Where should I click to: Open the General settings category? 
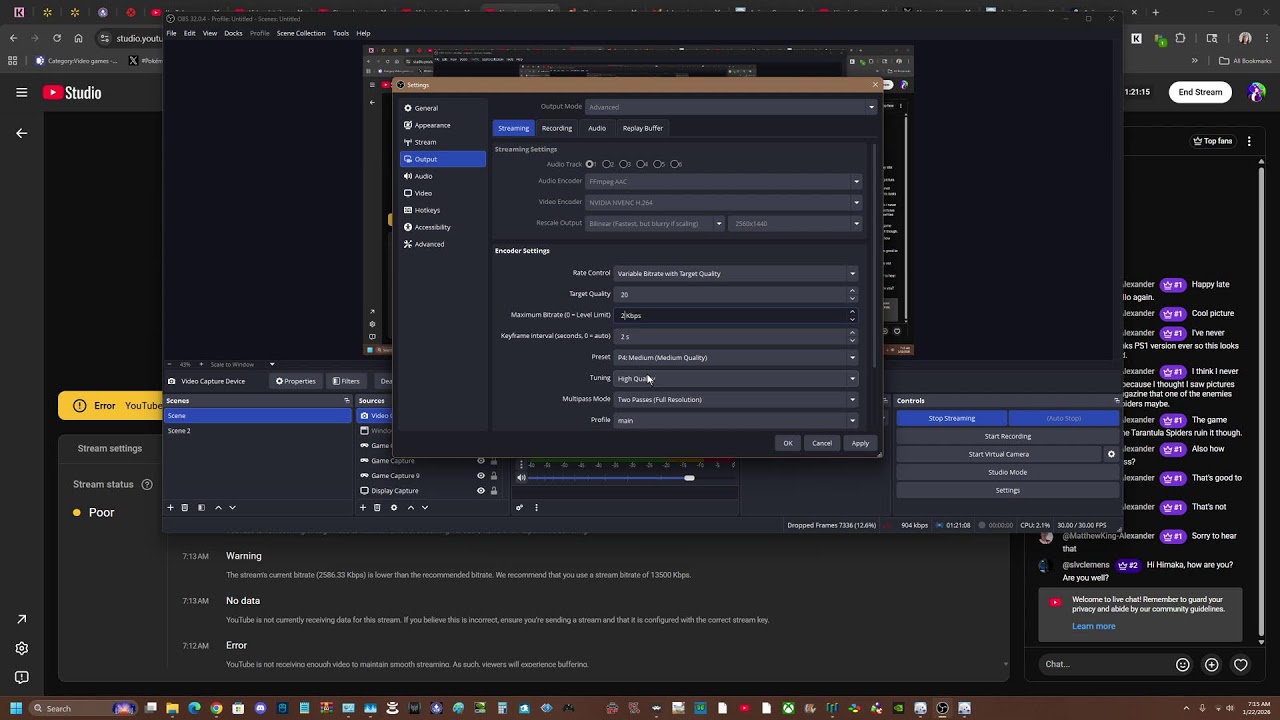[x=443, y=108]
